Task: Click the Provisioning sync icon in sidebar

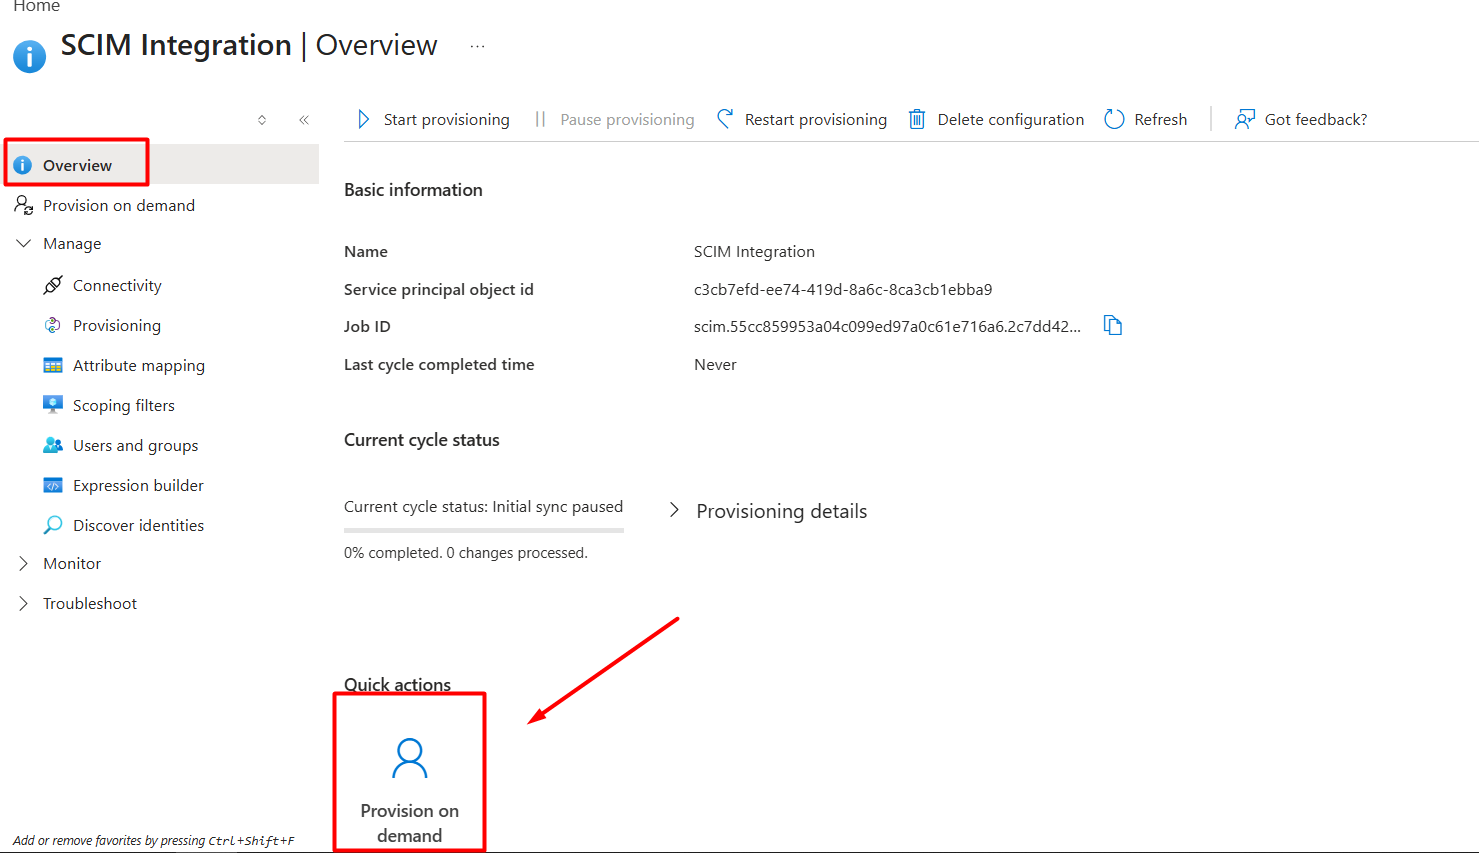Action: 53,325
